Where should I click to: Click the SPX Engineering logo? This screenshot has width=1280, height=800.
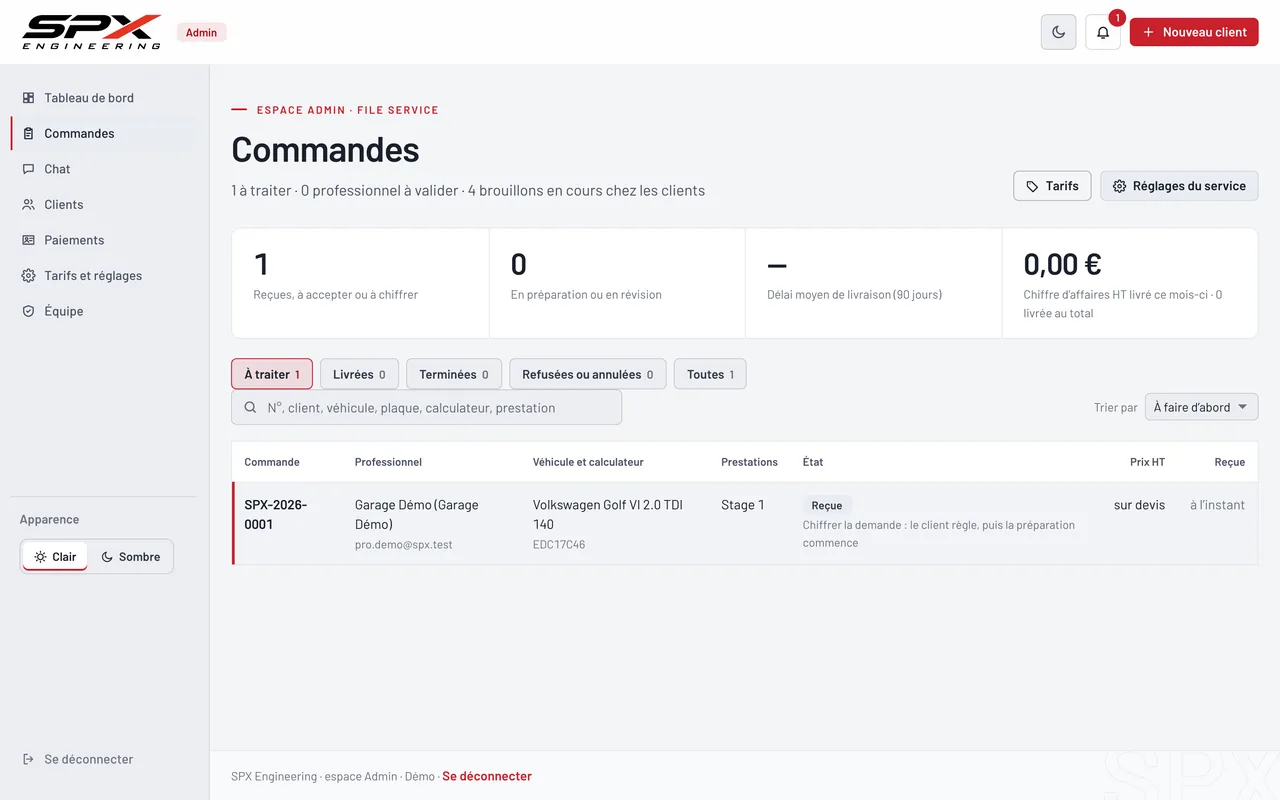pyautogui.click(x=91, y=32)
